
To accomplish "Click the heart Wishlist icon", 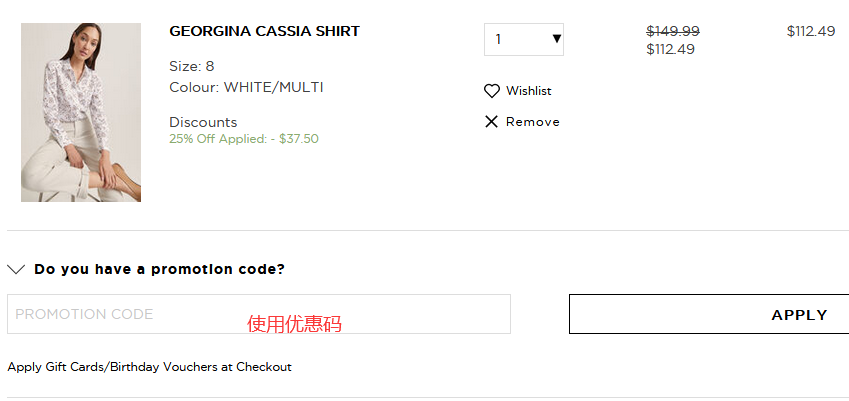I will 492,91.
